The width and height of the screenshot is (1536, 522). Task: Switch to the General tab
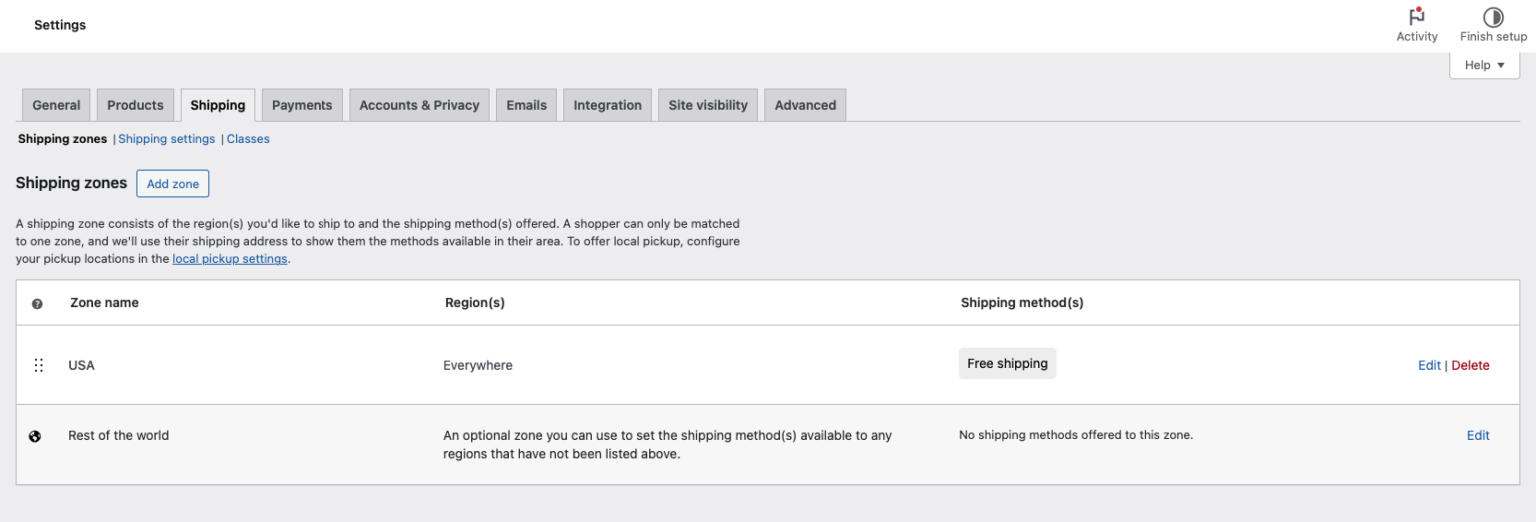point(56,105)
